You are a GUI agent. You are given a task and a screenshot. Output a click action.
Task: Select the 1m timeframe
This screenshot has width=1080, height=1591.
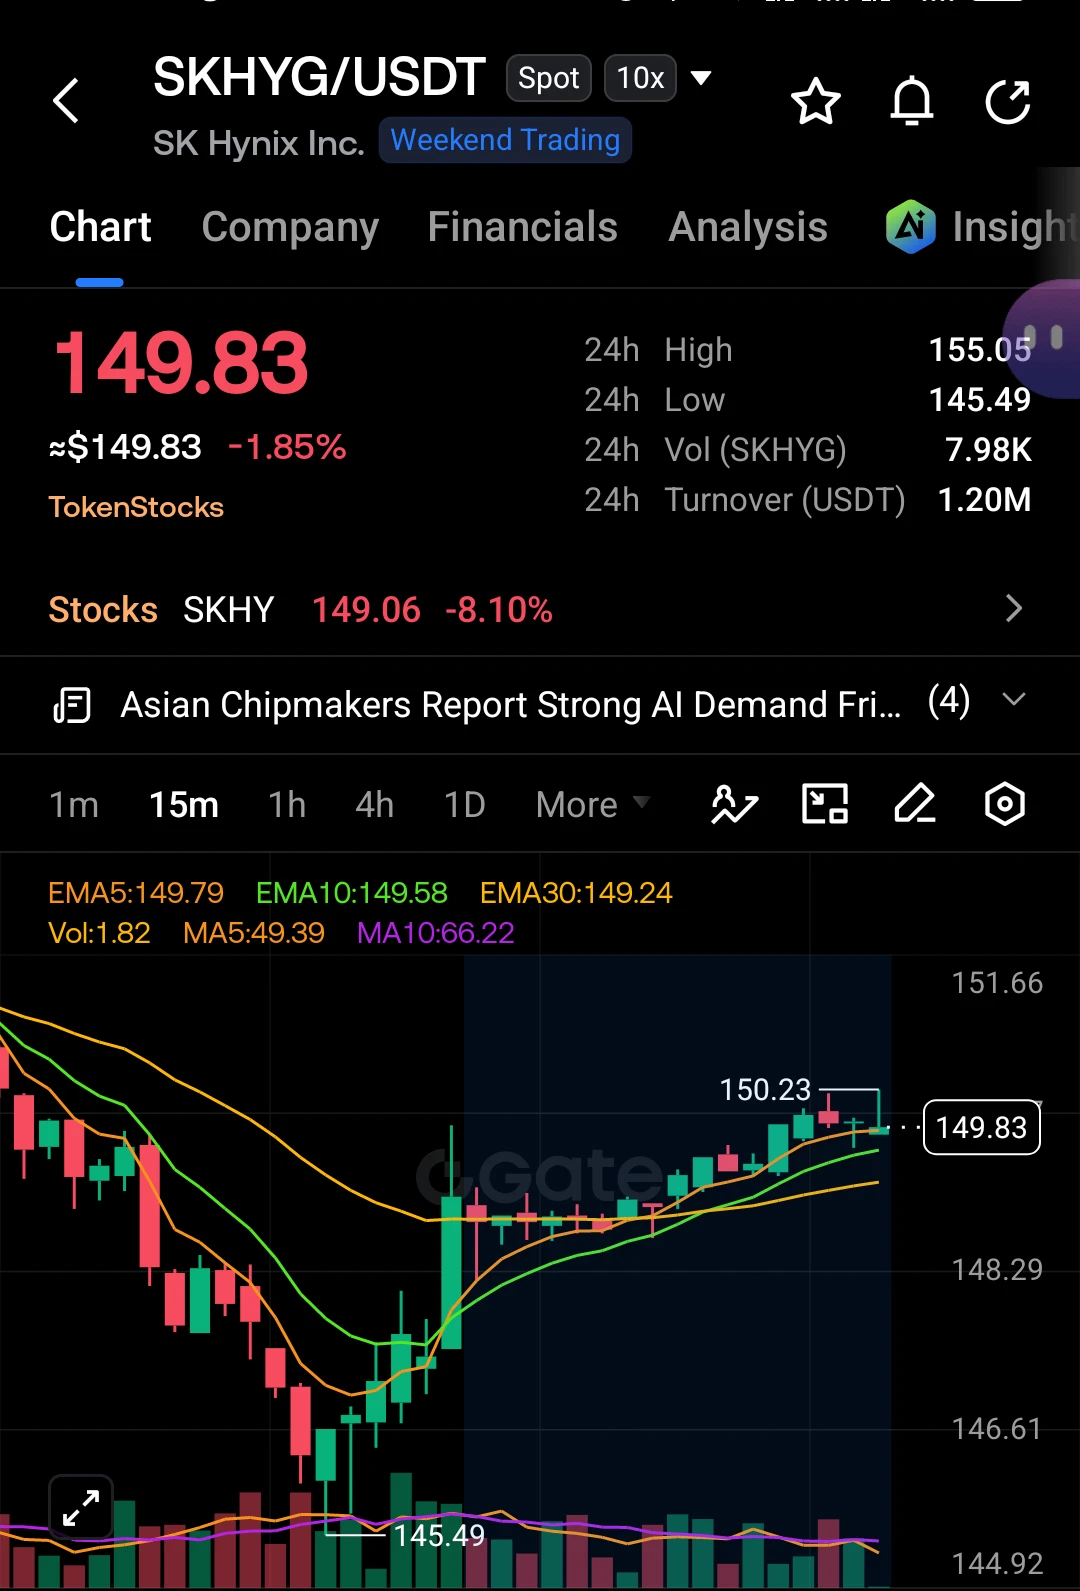click(74, 805)
